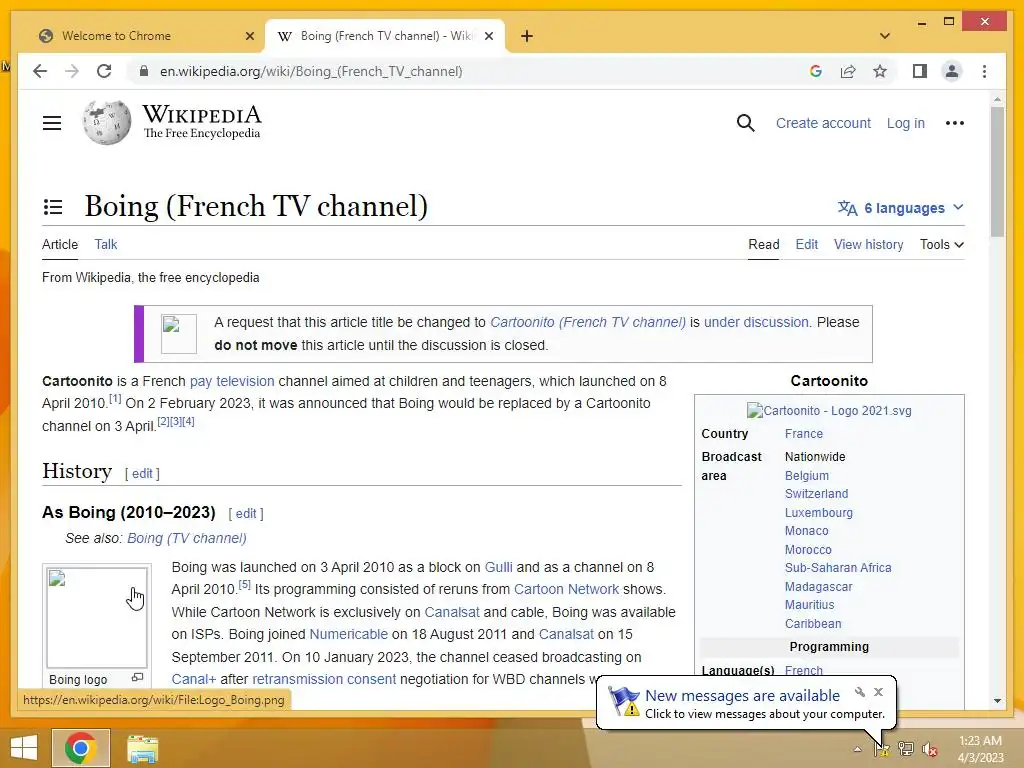
Task: Close the Boing Wikipedia tab
Action: point(488,36)
